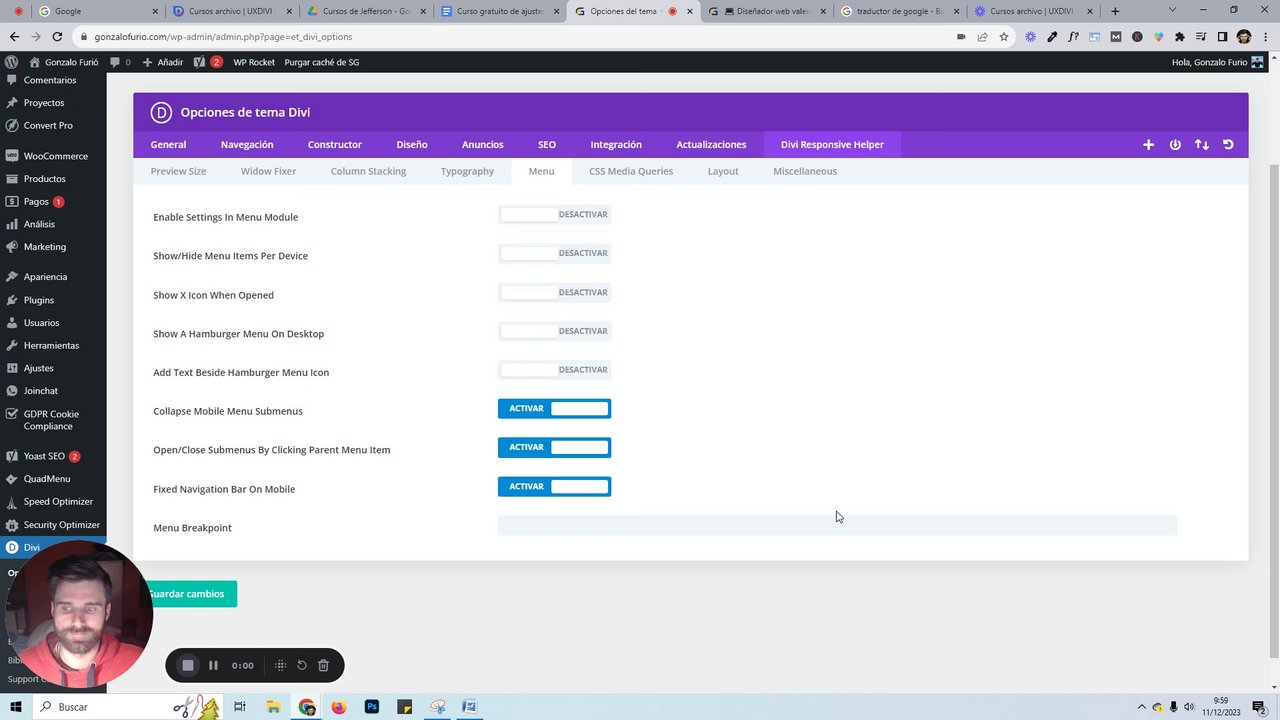Click the plus icon in the Divi options bar
The width and height of the screenshot is (1280, 720).
pyautogui.click(x=1148, y=145)
